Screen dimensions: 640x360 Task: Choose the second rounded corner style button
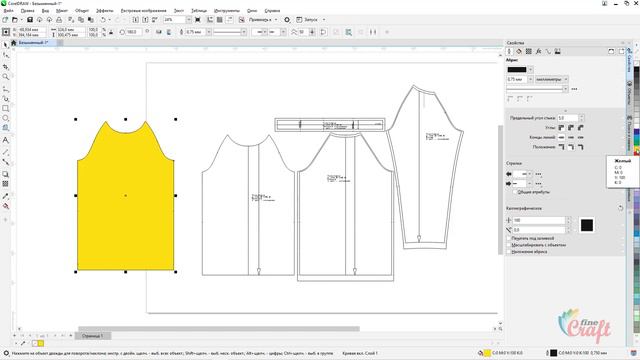point(571,128)
